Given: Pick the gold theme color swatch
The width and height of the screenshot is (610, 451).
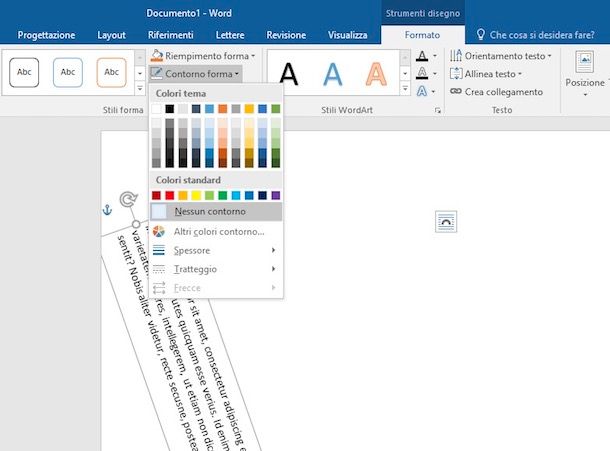Looking at the screenshot, I should pyautogui.click(x=249, y=109).
